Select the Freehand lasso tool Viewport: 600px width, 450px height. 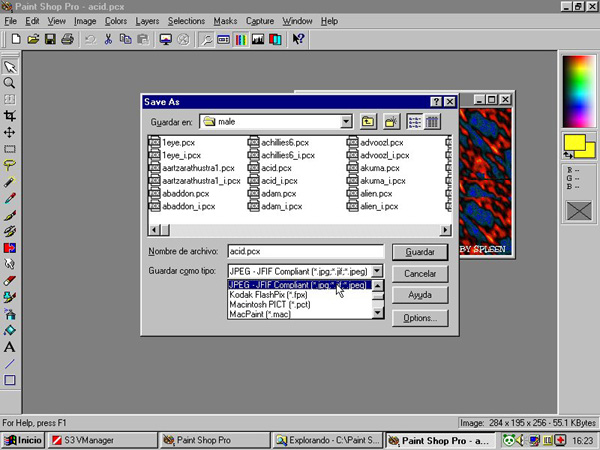(x=10, y=165)
